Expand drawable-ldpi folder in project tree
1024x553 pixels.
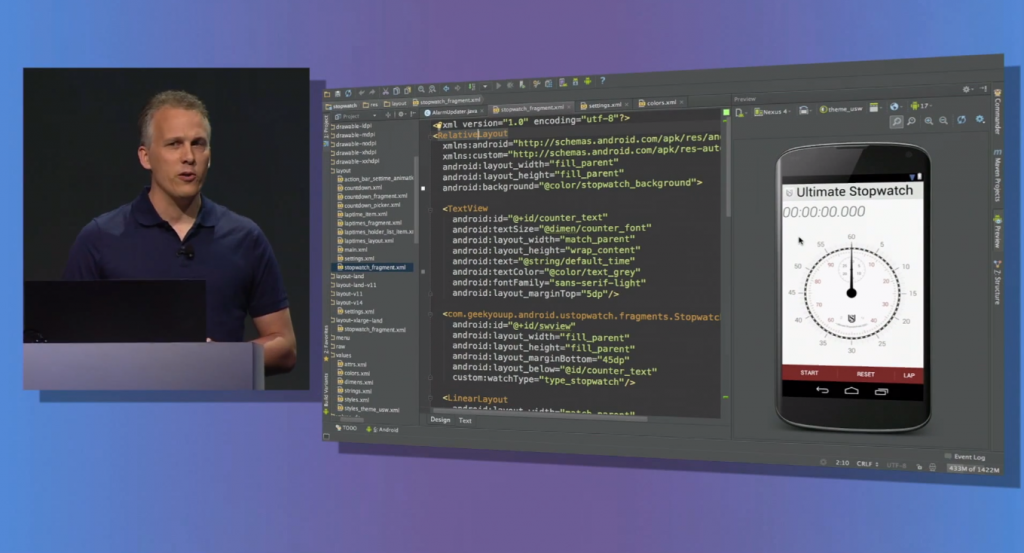click(x=353, y=126)
